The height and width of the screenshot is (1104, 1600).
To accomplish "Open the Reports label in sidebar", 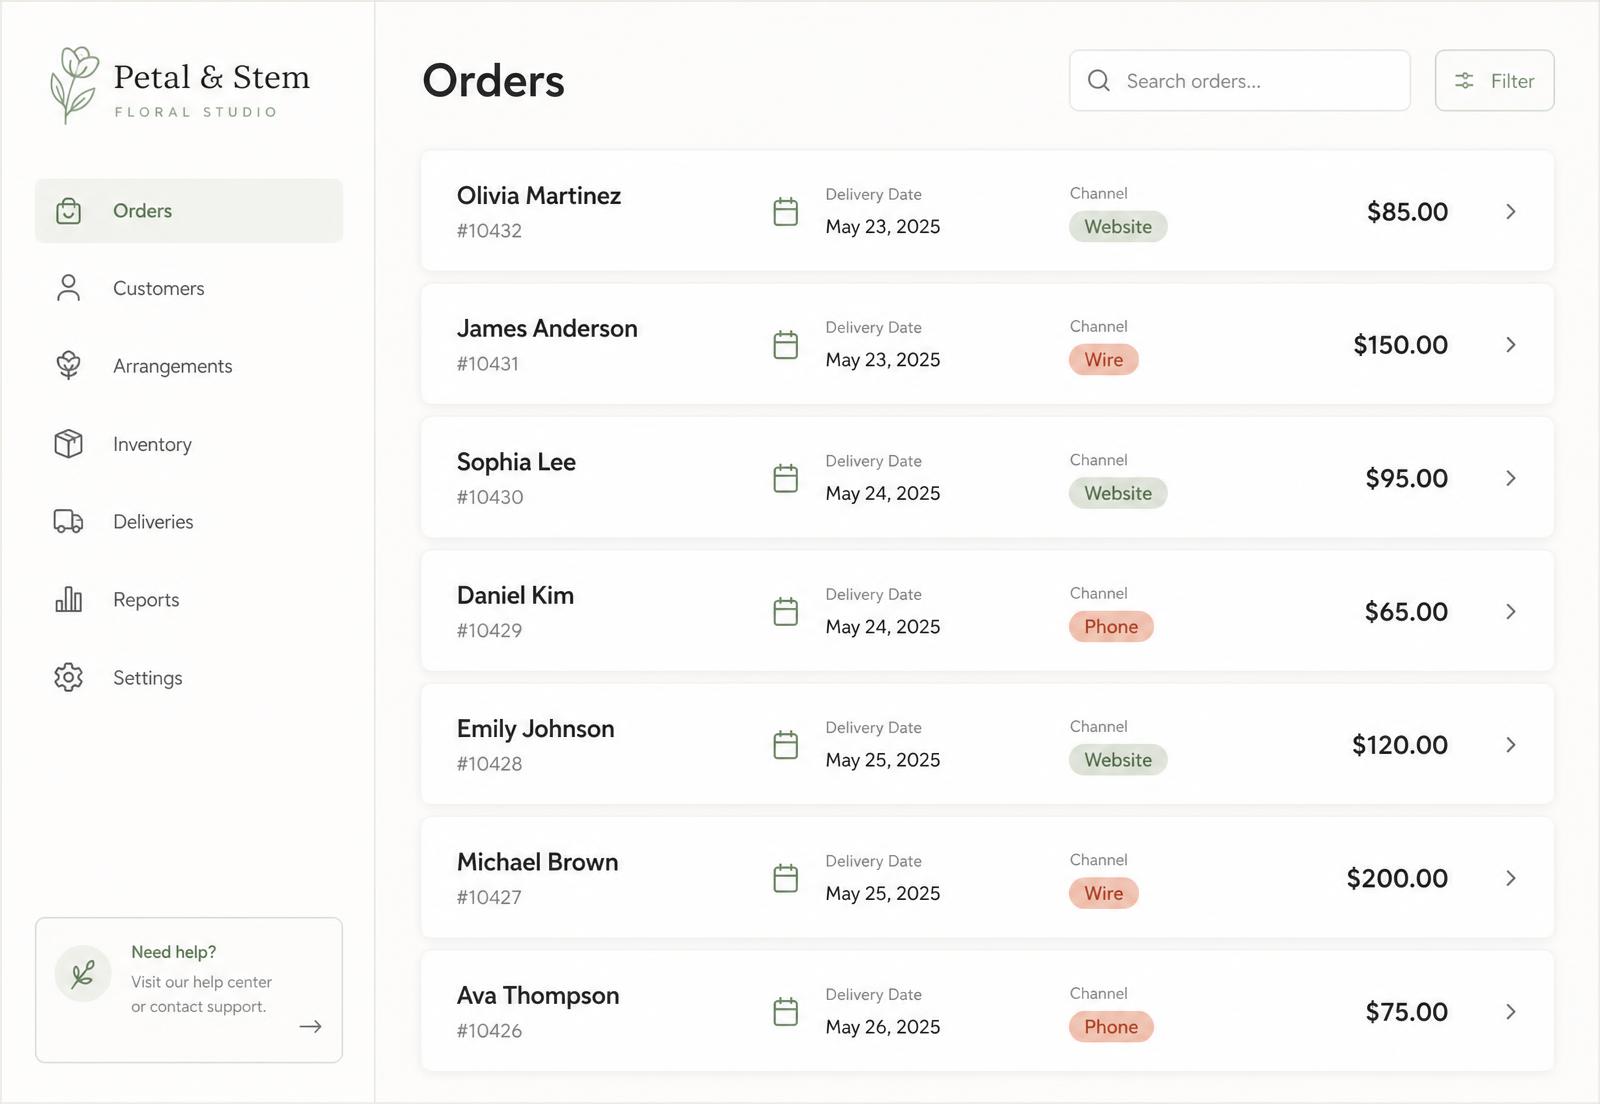I will [x=146, y=600].
